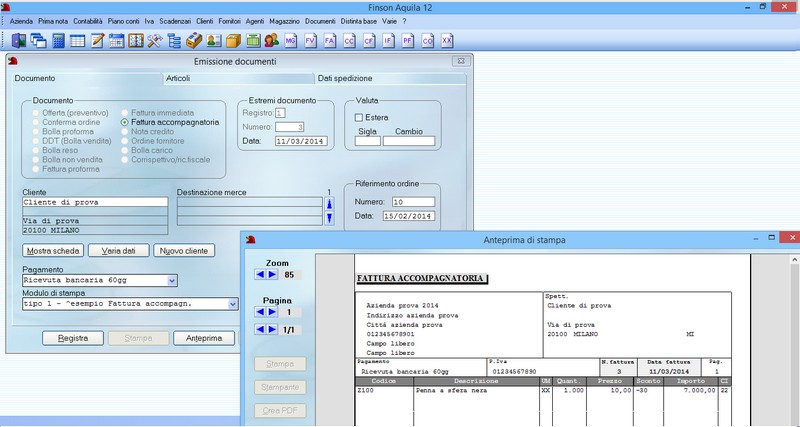Go to previous page with Pagina left arrow
The height and width of the screenshot is (427, 800).
(260, 312)
